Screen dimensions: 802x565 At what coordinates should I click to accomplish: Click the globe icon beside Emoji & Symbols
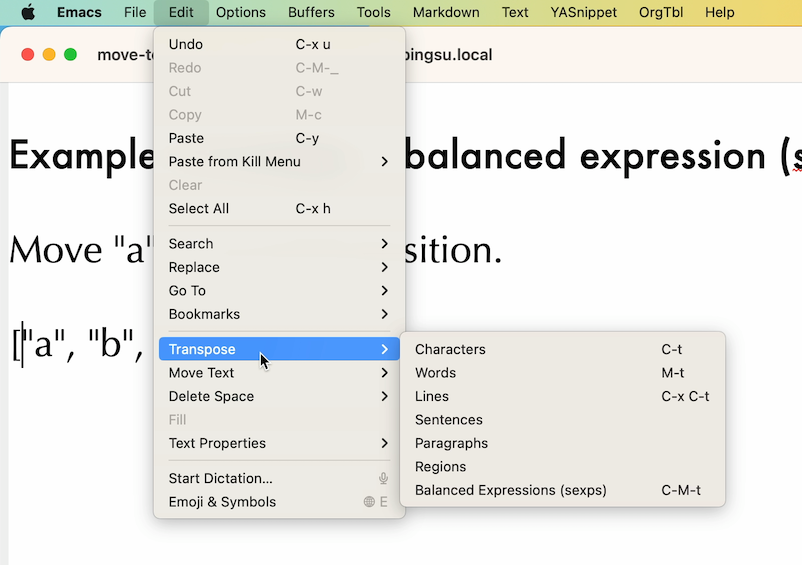coord(369,502)
